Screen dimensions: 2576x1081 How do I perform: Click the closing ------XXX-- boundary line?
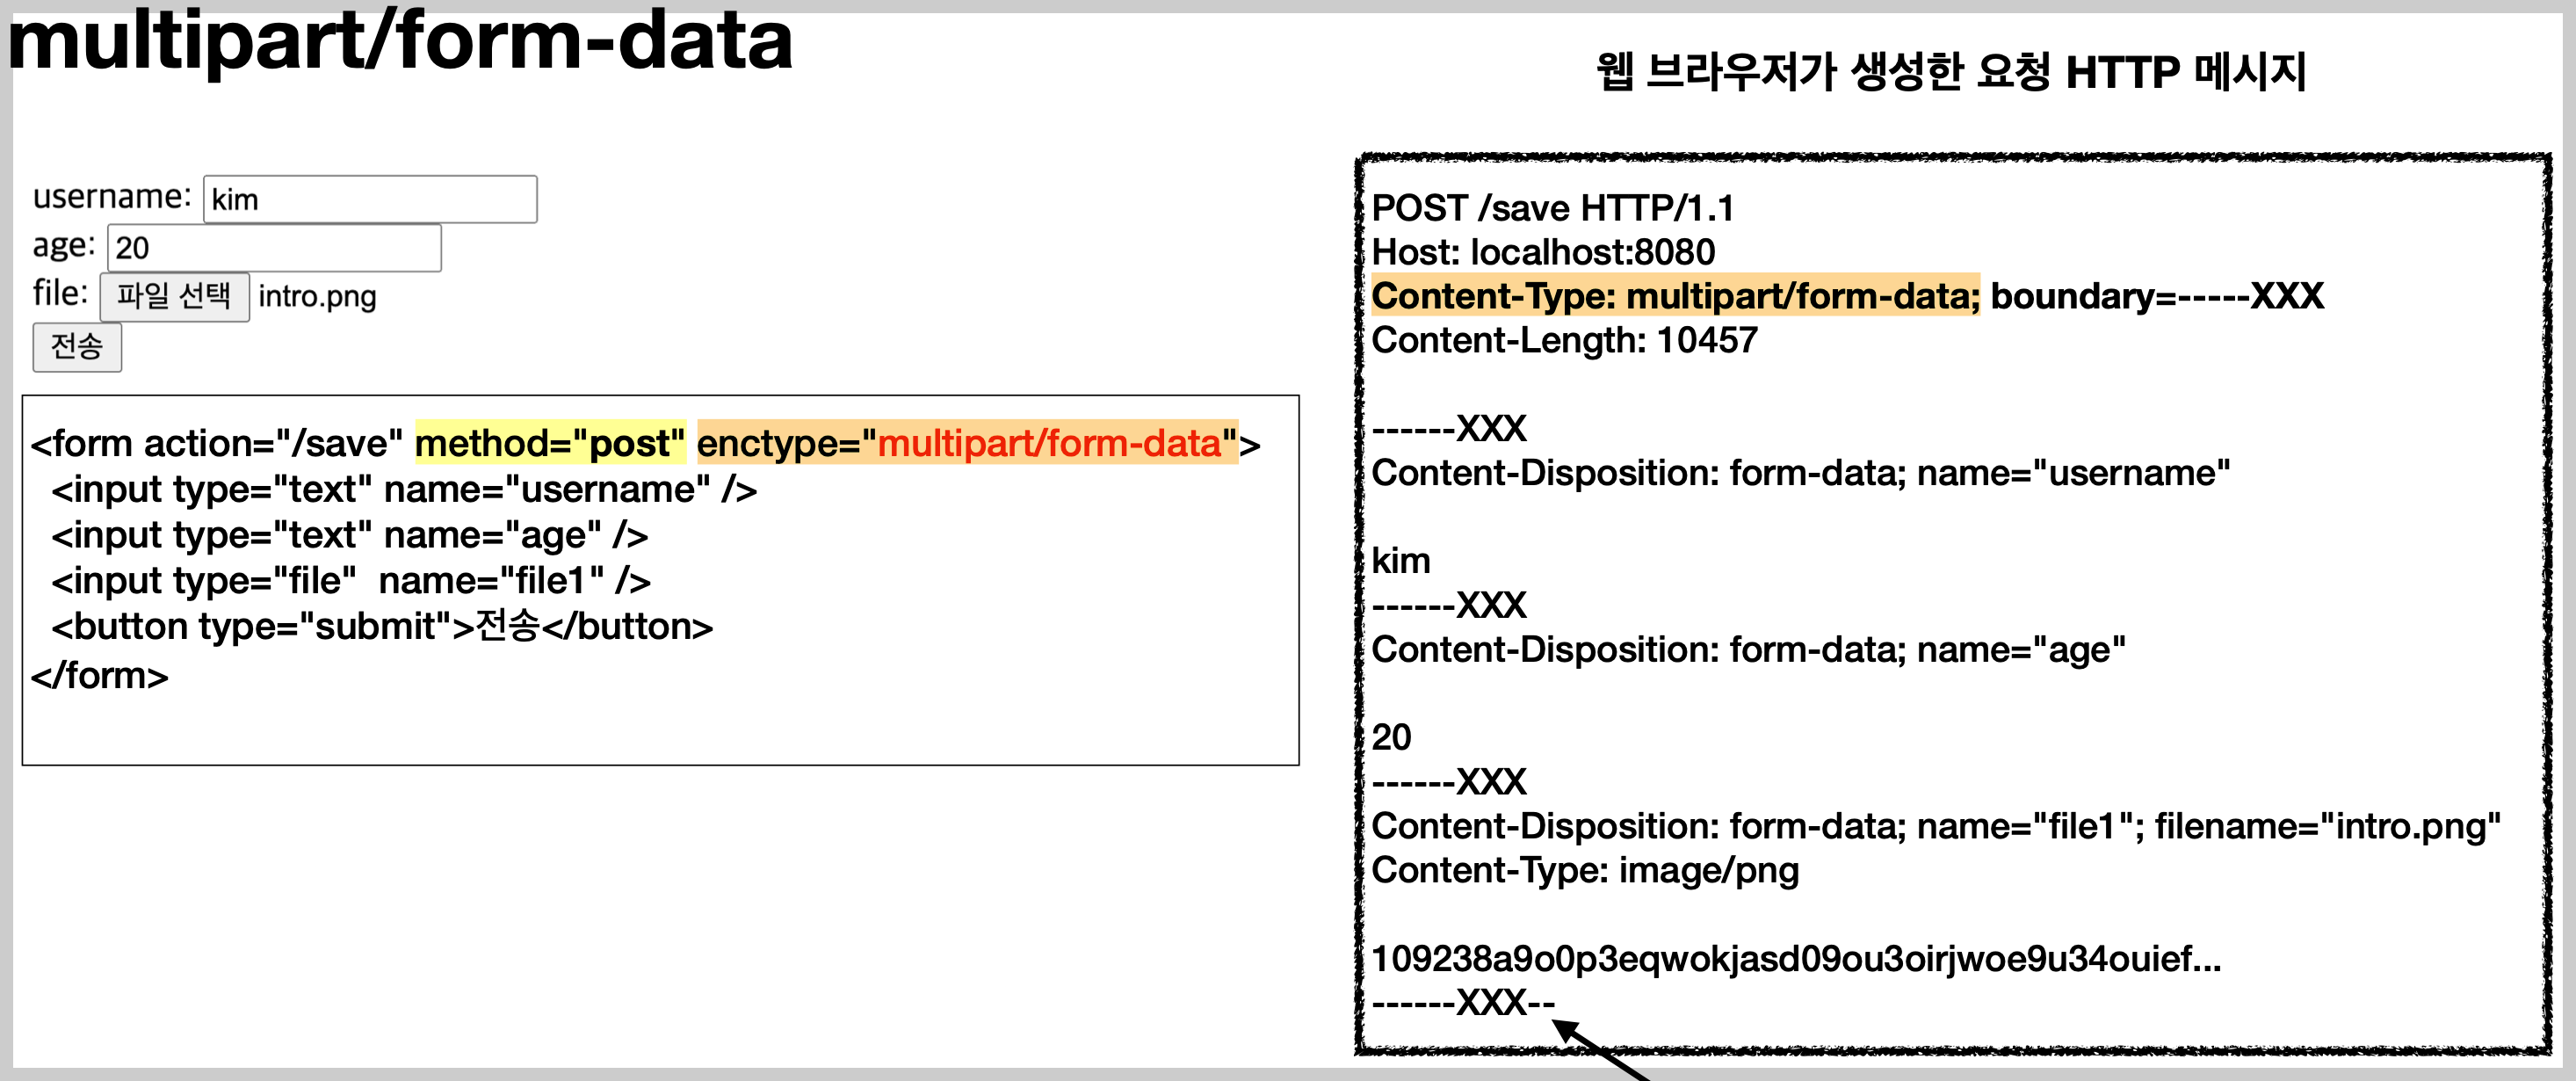tap(1462, 1002)
